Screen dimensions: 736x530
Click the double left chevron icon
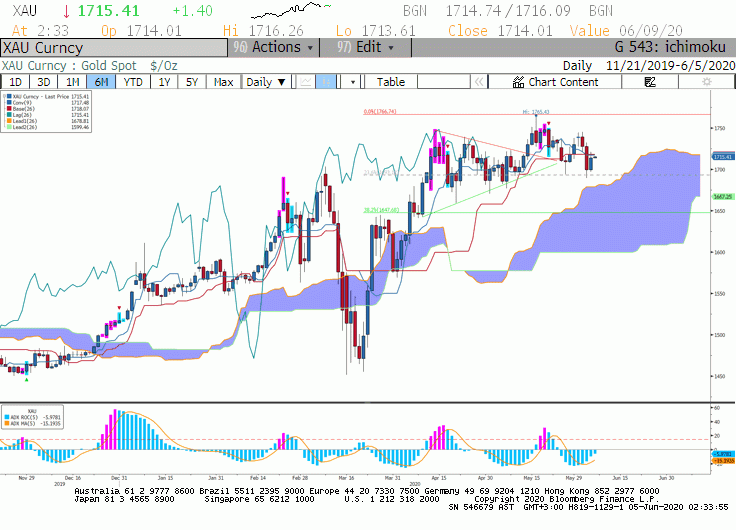(x=479, y=82)
